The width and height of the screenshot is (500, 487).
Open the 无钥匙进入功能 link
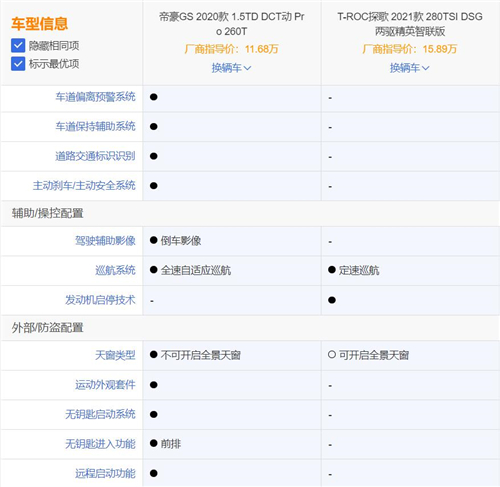pyautogui.click(x=100, y=444)
